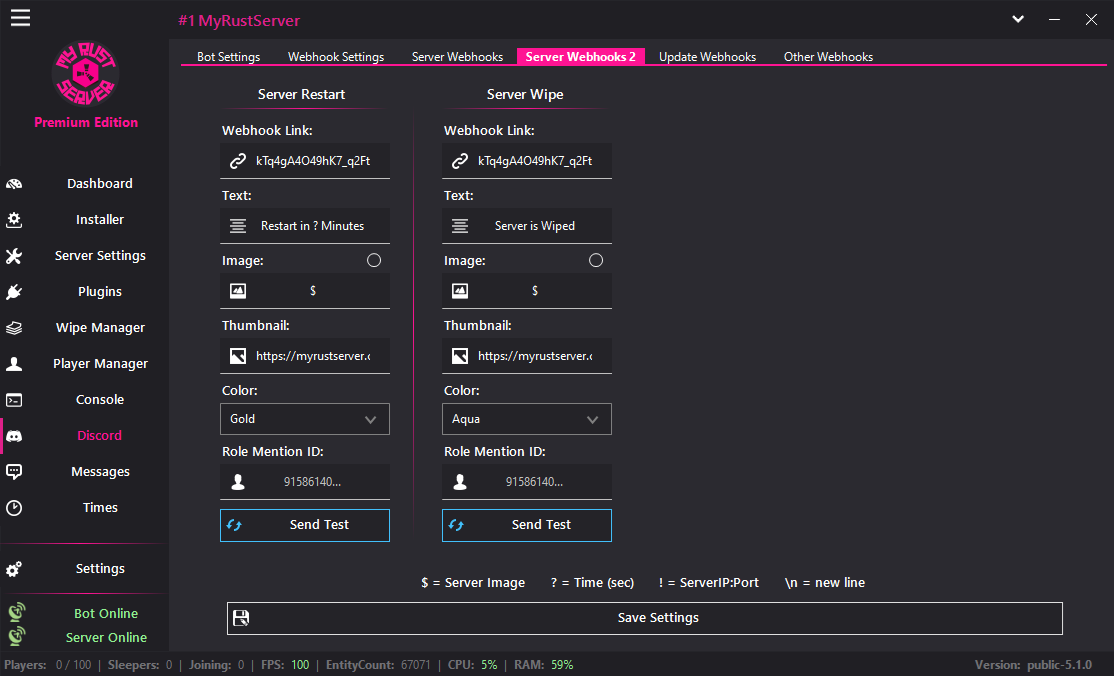This screenshot has height=676, width=1114.
Task: Click the picture icon in Server Wipe Image
Action: [460, 291]
